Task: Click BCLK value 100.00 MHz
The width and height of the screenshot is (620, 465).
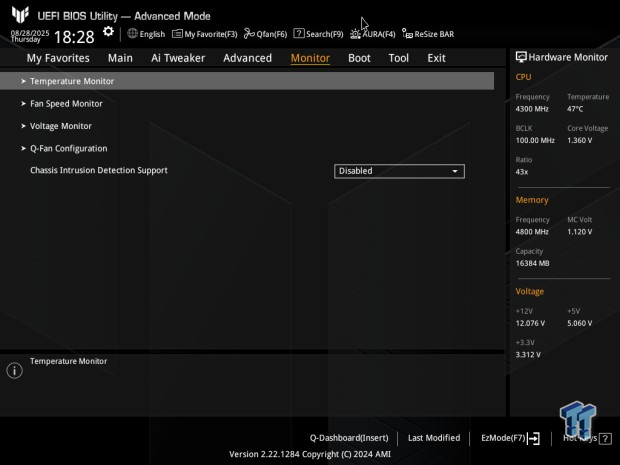Action: point(535,140)
